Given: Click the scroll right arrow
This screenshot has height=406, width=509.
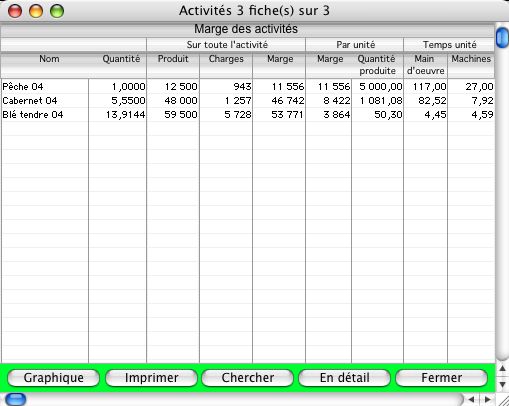Looking at the screenshot, I should click(487, 399).
